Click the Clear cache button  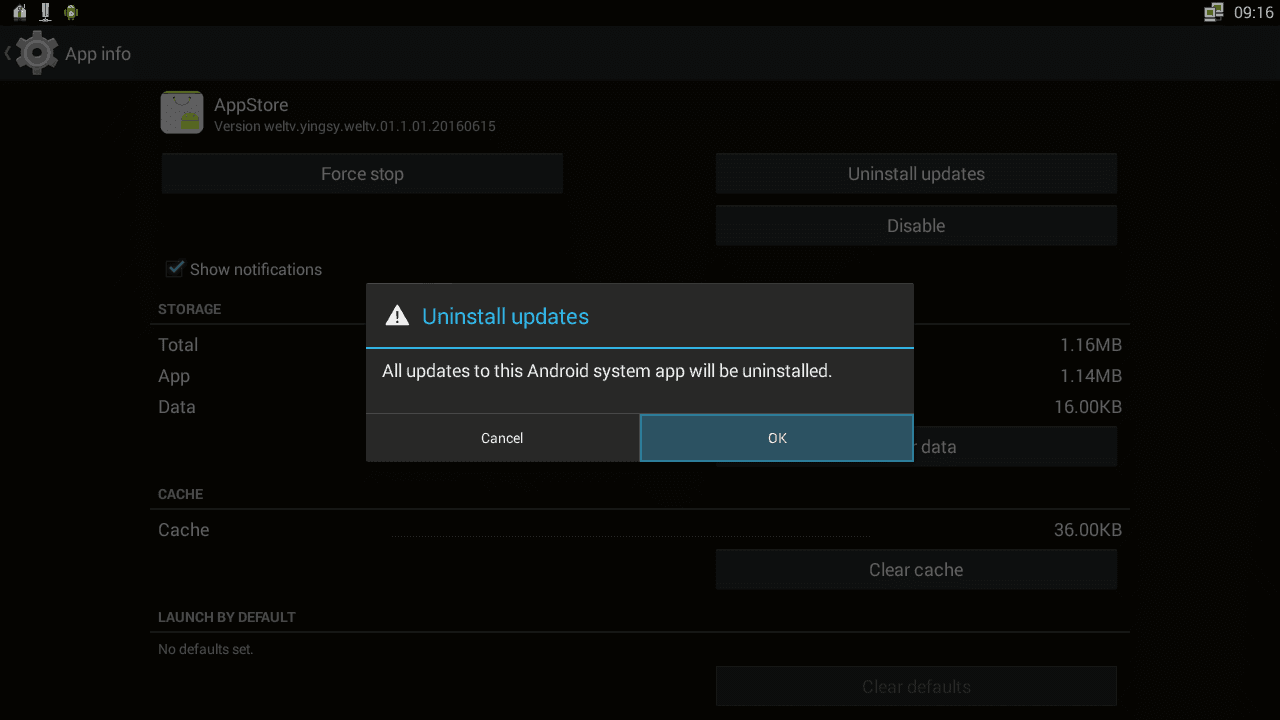coord(916,570)
